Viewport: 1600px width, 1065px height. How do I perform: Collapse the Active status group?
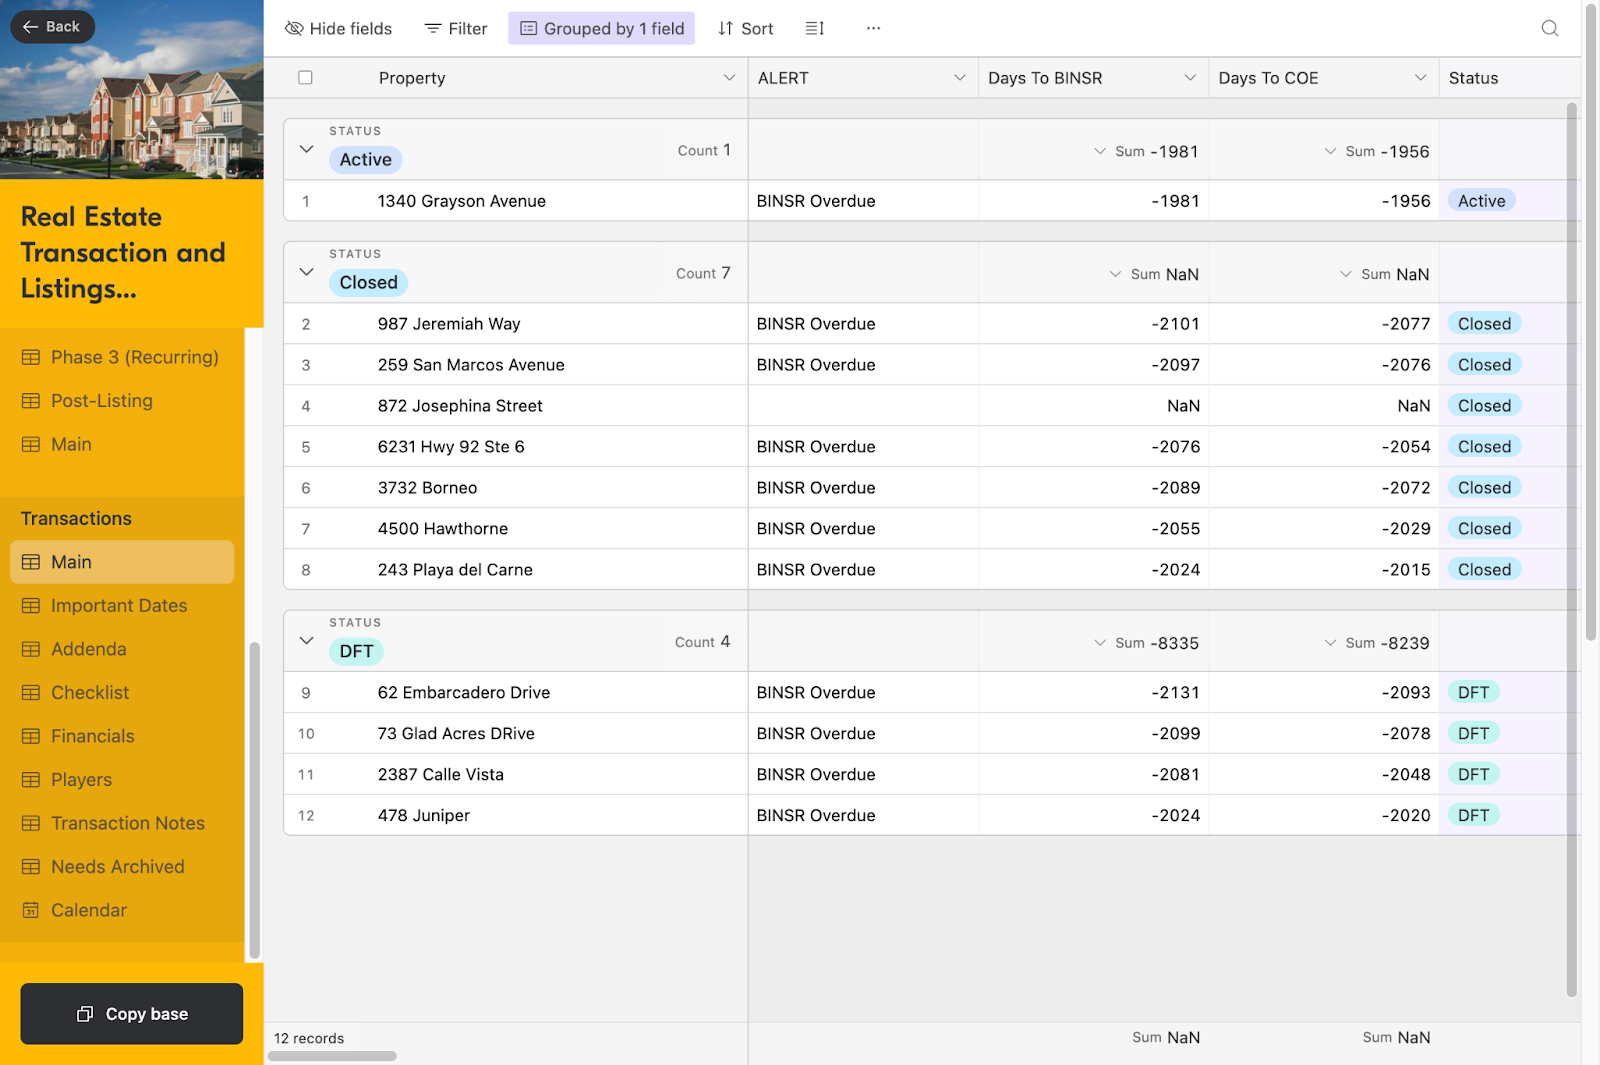click(306, 149)
